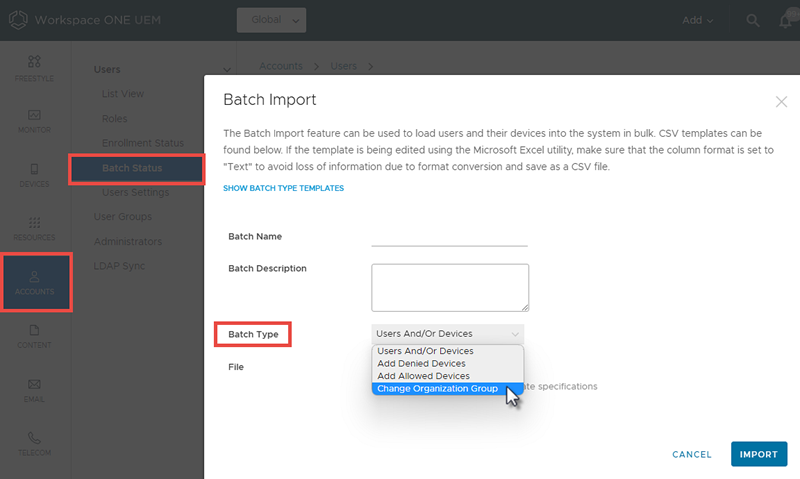Close the Batch Import dialog
800x479 pixels.
point(781,102)
